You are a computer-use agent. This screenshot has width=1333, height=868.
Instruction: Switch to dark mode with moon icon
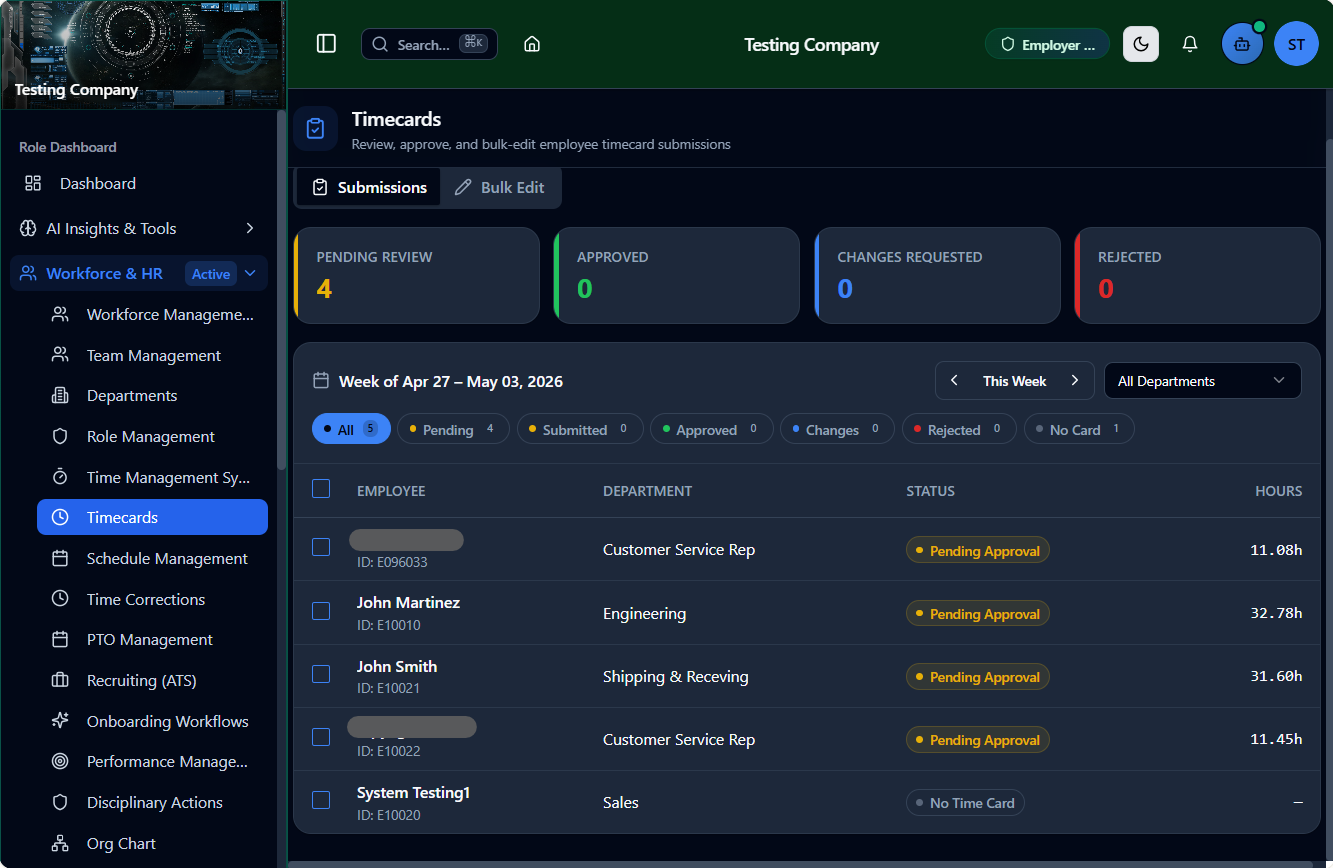coord(1141,44)
